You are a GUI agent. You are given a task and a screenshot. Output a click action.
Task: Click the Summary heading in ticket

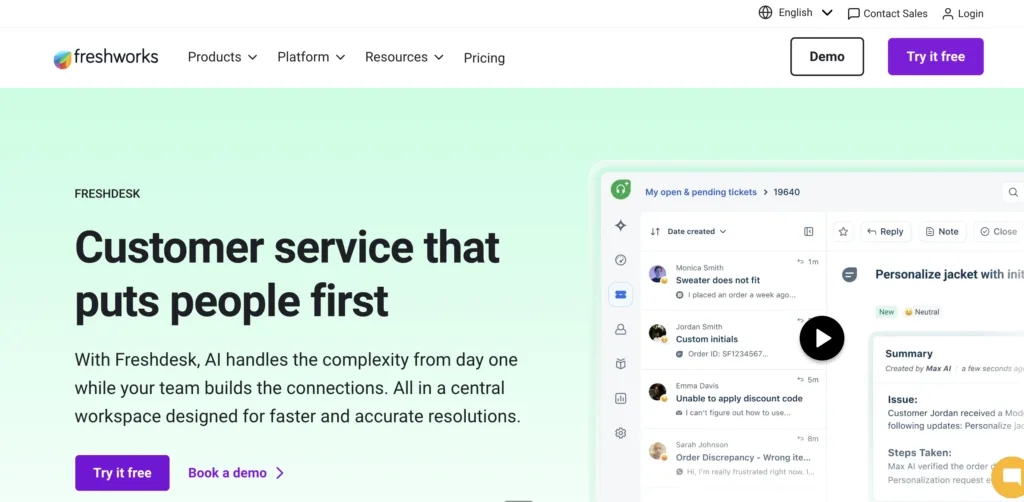908,353
